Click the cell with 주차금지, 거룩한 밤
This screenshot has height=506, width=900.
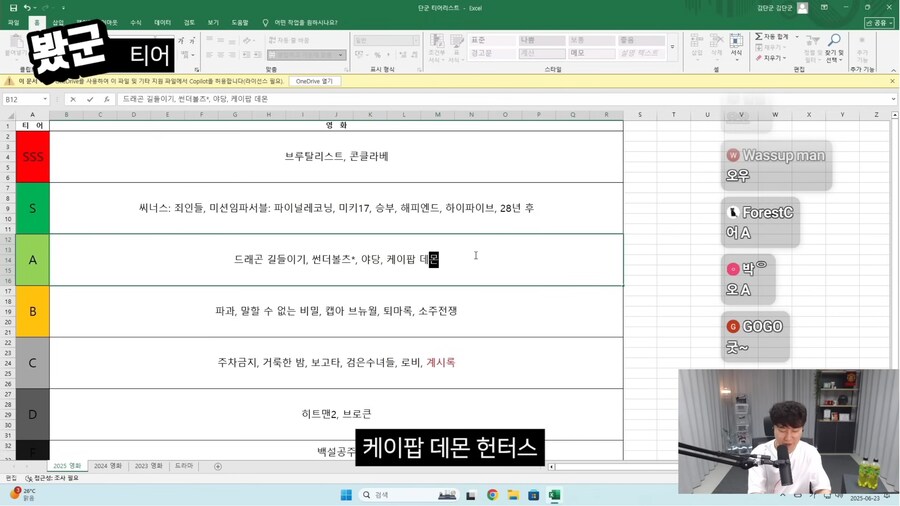point(336,363)
